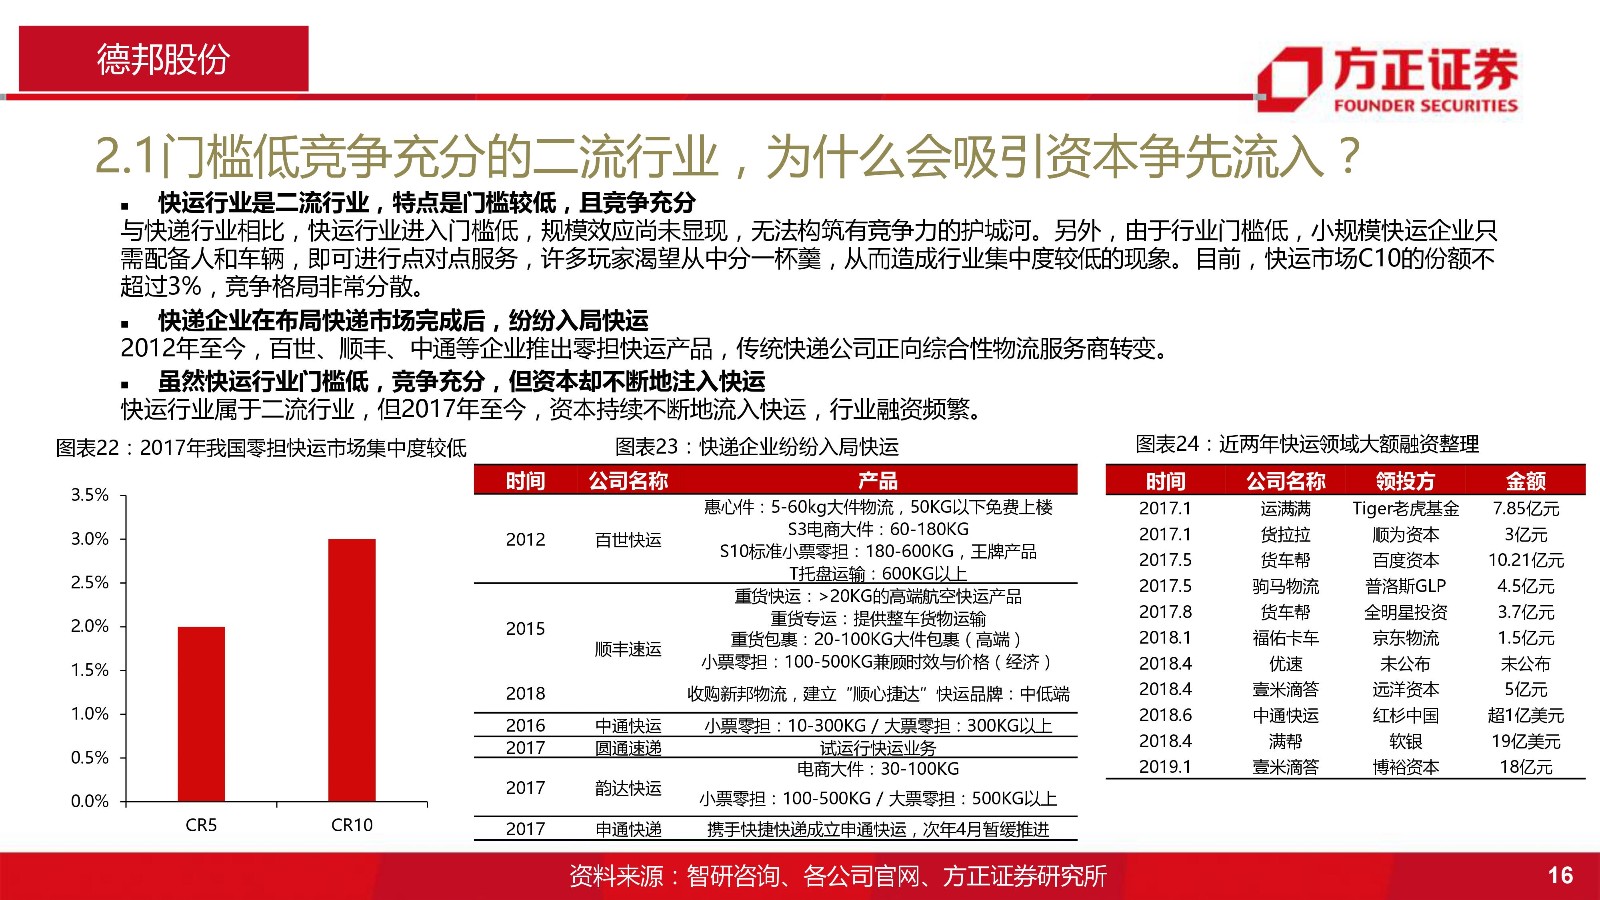
Task: Select product line 重货专运：提供整车货物运输
Action: [878, 619]
